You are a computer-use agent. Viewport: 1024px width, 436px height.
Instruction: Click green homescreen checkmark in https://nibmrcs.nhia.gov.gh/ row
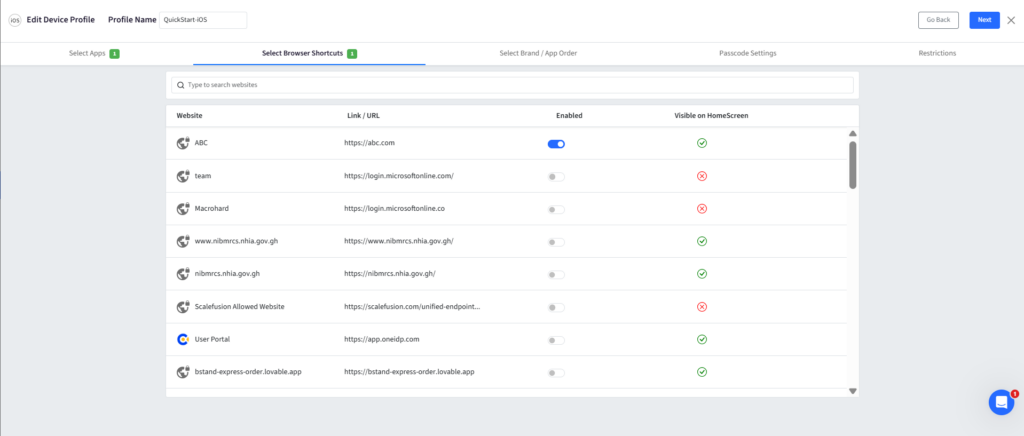pos(702,273)
